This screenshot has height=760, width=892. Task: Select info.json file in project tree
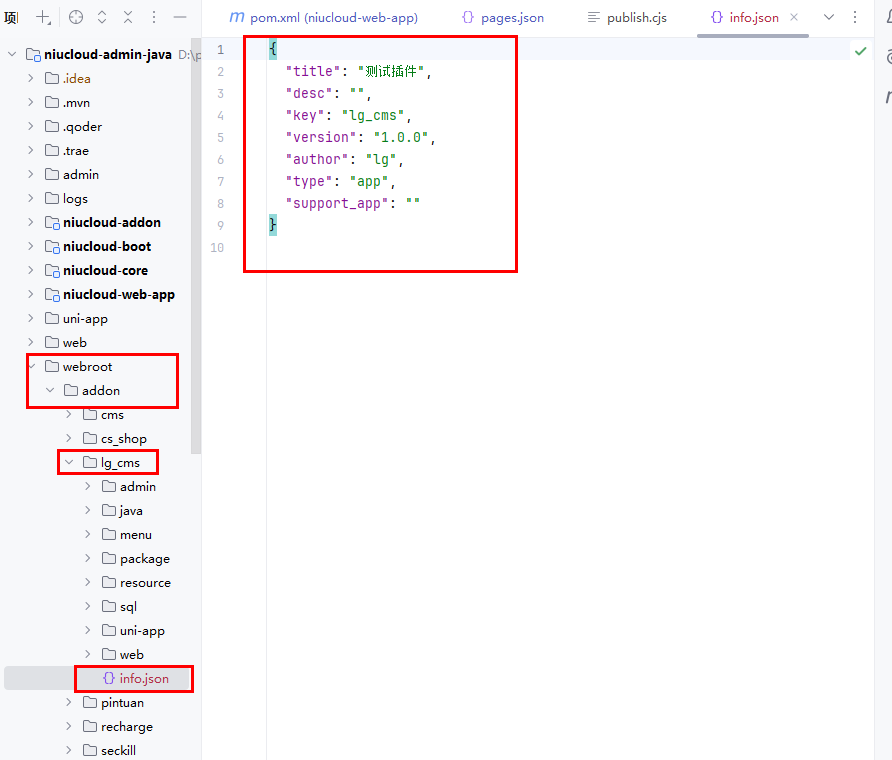click(143, 679)
